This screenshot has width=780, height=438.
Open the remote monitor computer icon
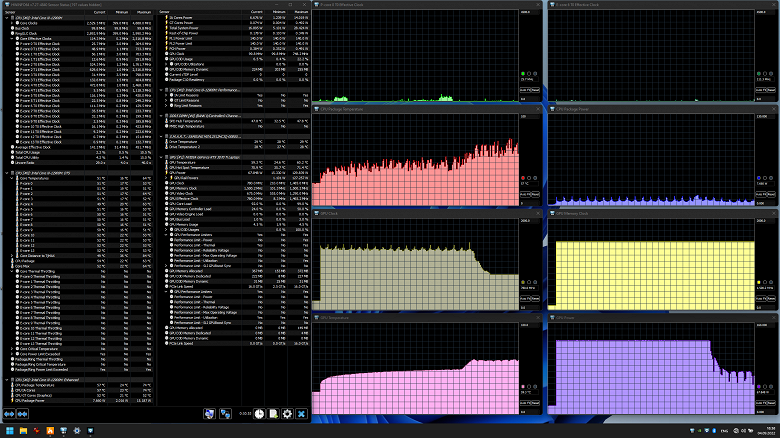(209, 414)
